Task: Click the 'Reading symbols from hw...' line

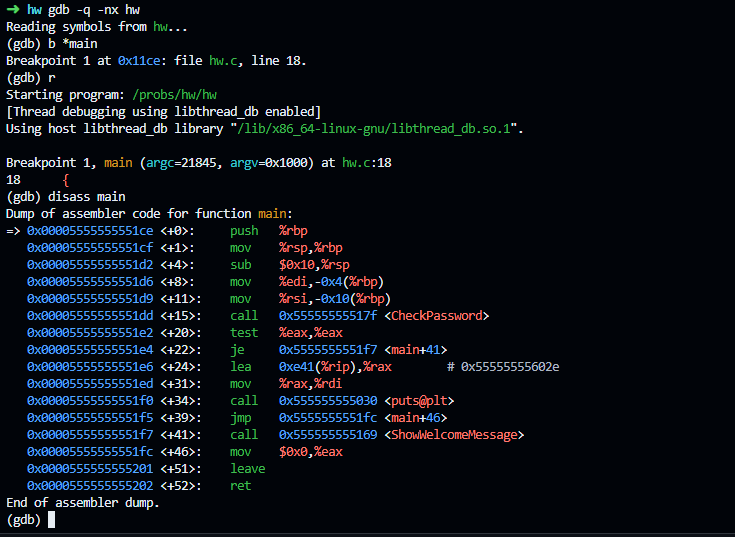Action: (x=97, y=27)
